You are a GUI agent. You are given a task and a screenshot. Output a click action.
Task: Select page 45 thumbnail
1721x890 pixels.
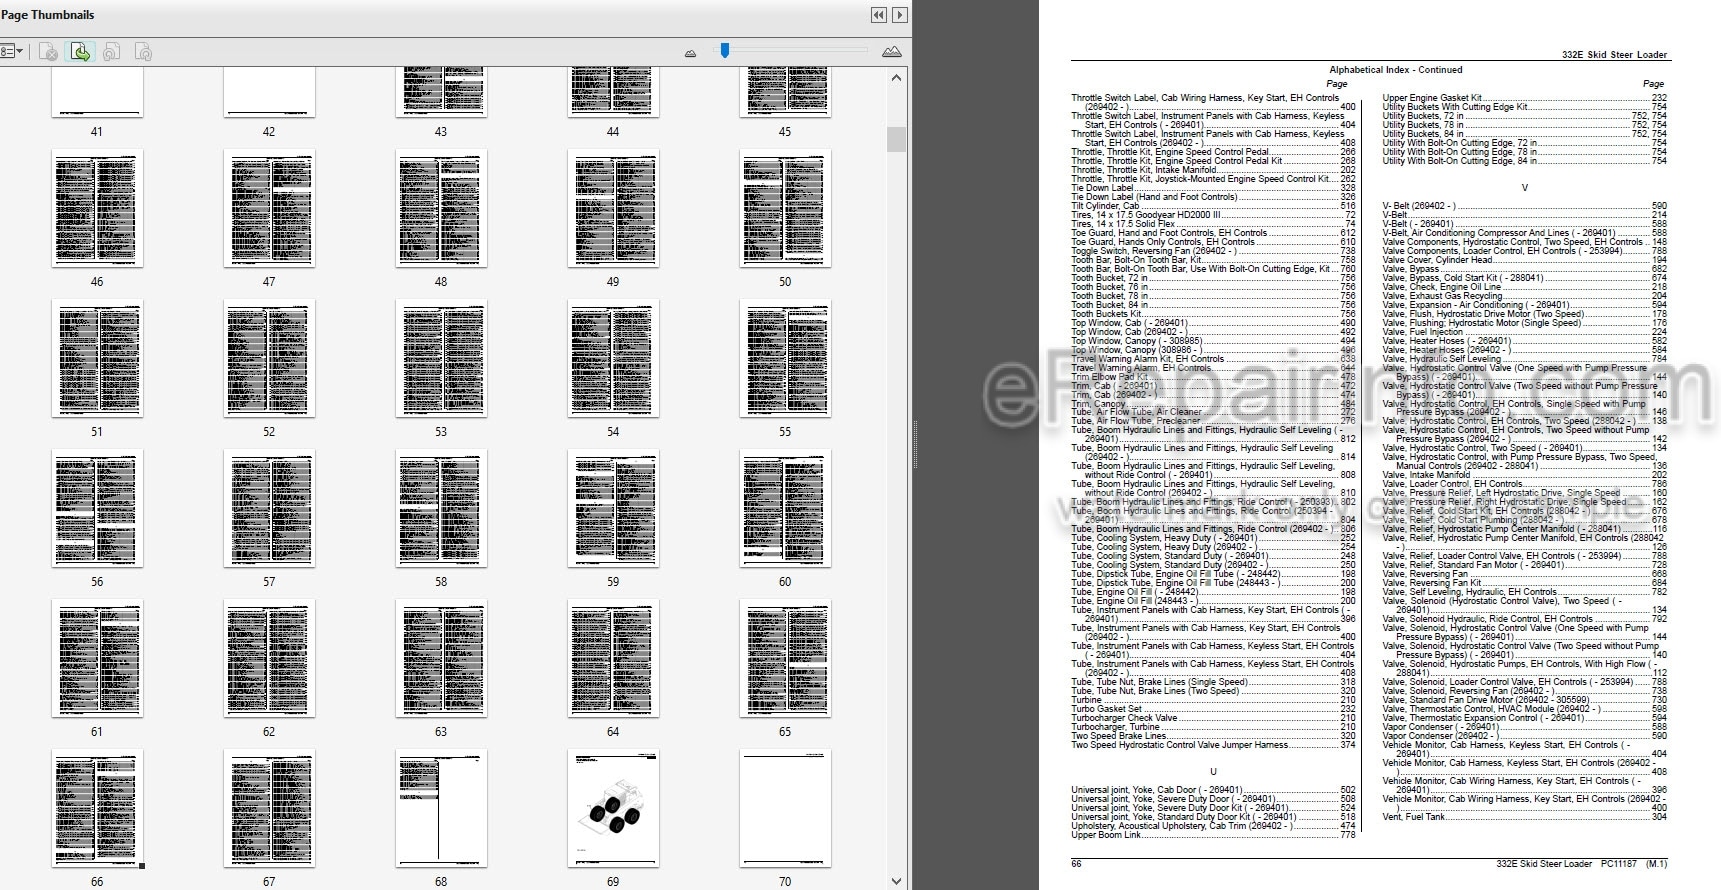[785, 92]
